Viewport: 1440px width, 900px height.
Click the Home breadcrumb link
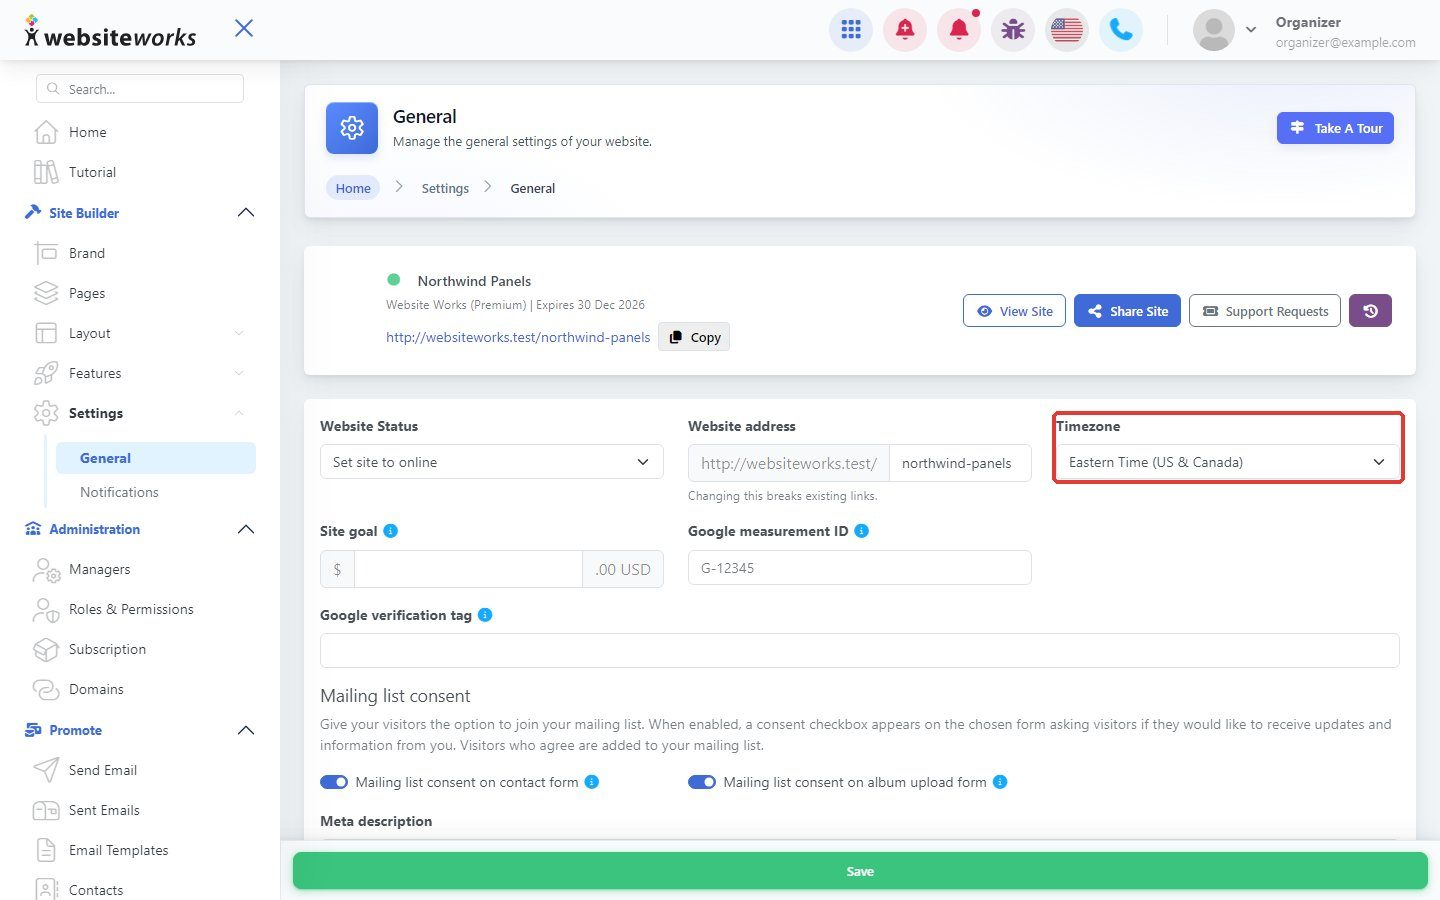coord(353,188)
